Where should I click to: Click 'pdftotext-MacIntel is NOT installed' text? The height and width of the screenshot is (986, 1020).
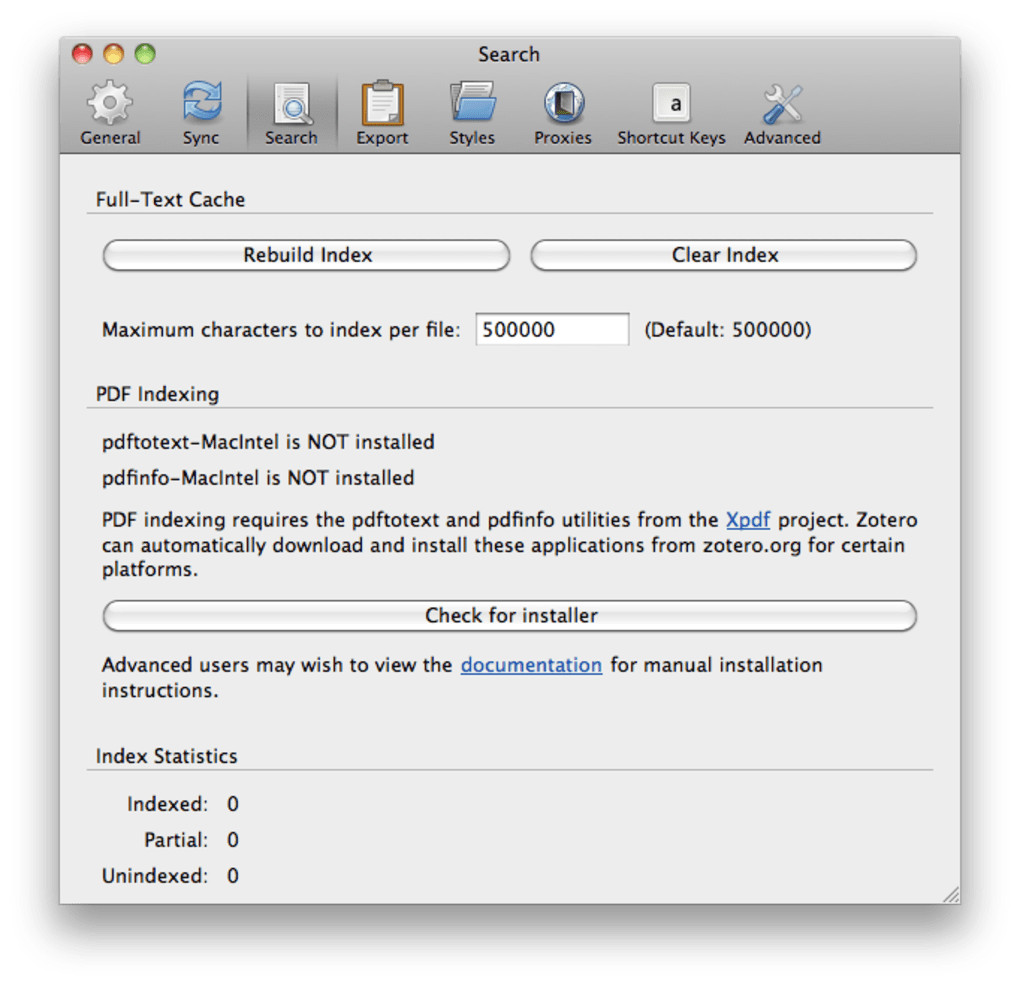tap(268, 442)
